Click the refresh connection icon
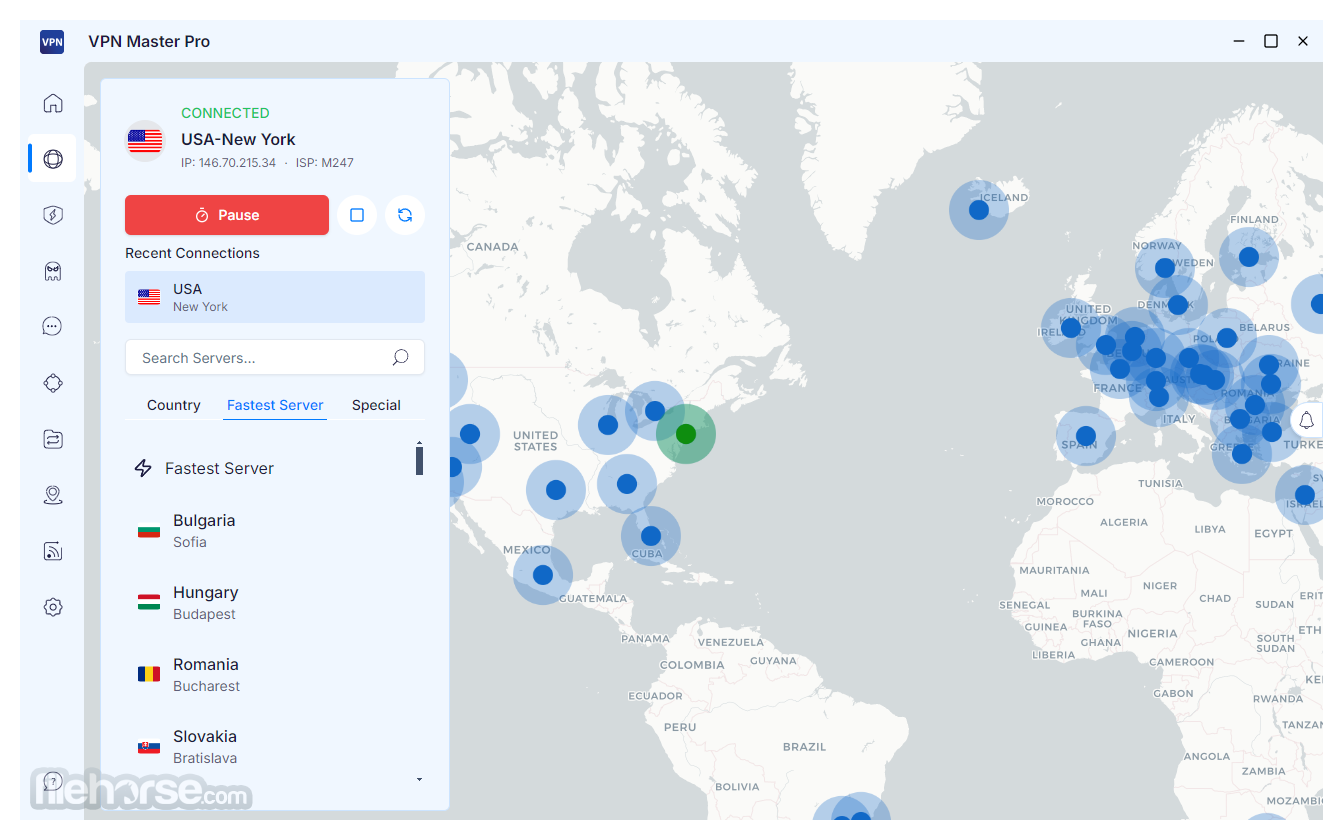This screenshot has height=840, width=1343. 405,215
